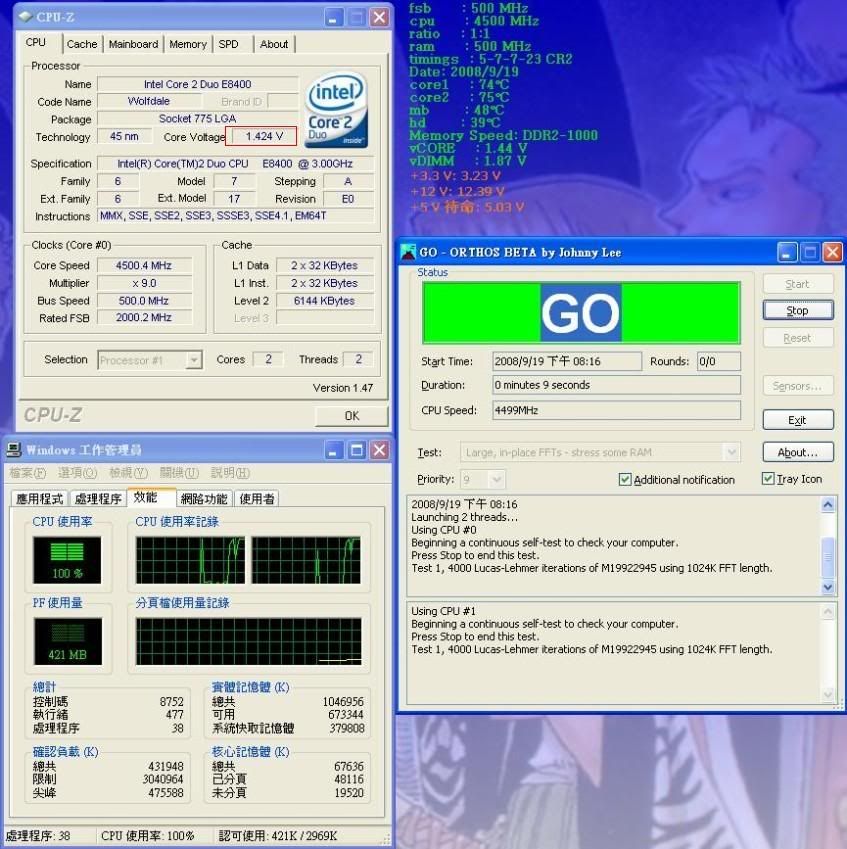Click the ORTHOS title bar icon

point(408,252)
